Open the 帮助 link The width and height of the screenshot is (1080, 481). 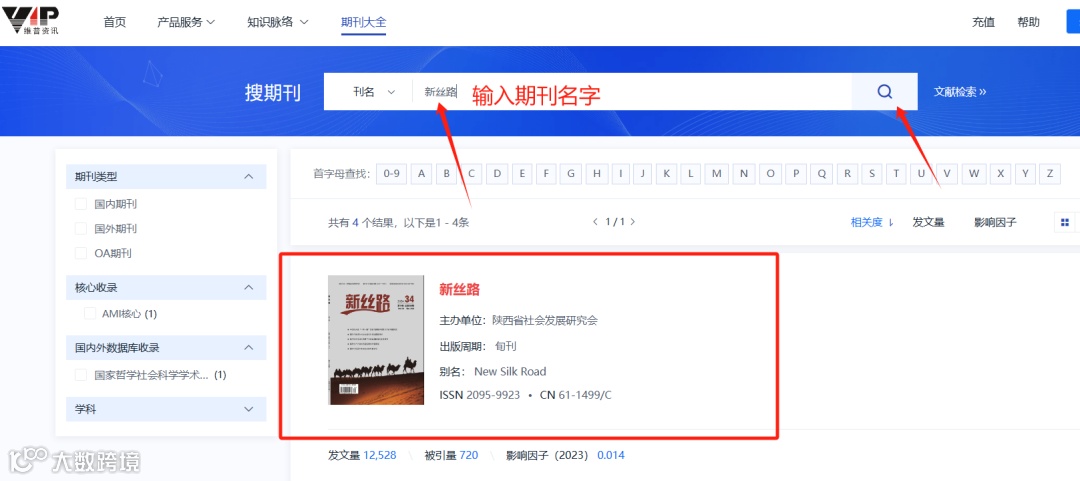(1028, 22)
